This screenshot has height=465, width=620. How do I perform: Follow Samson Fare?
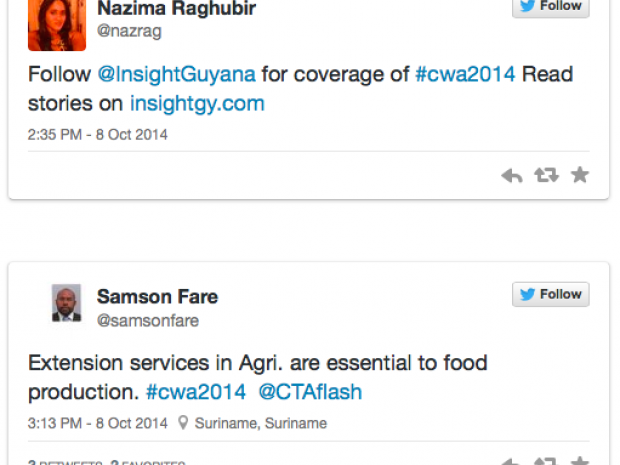click(x=550, y=294)
